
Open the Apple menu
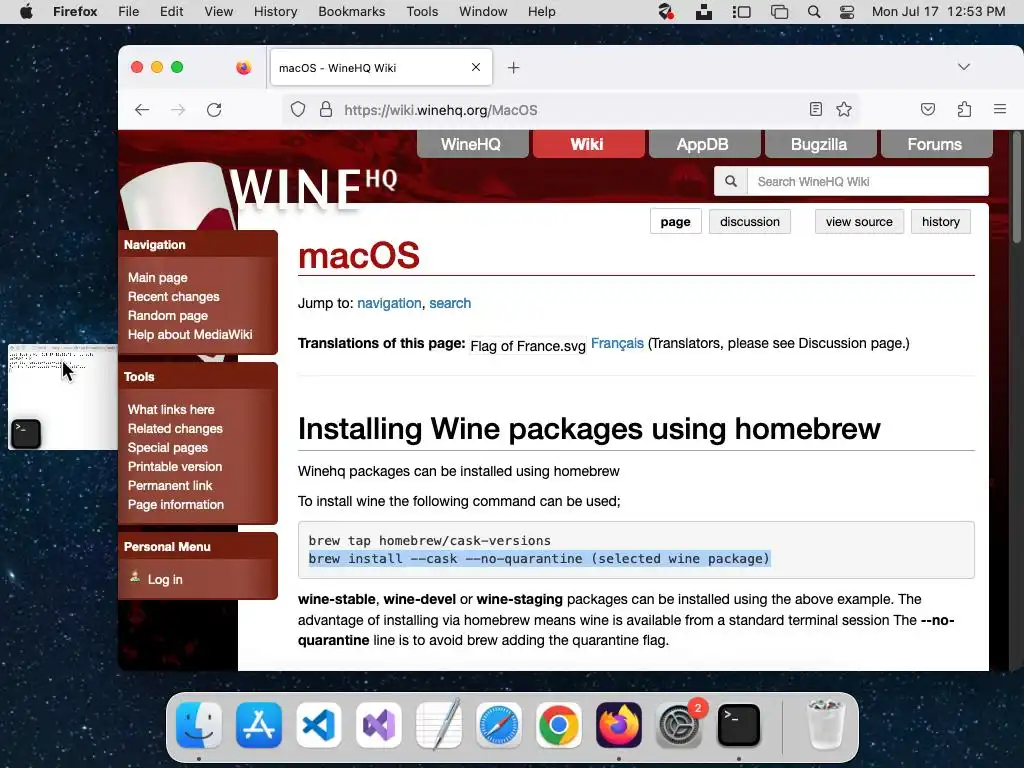tap(26, 12)
